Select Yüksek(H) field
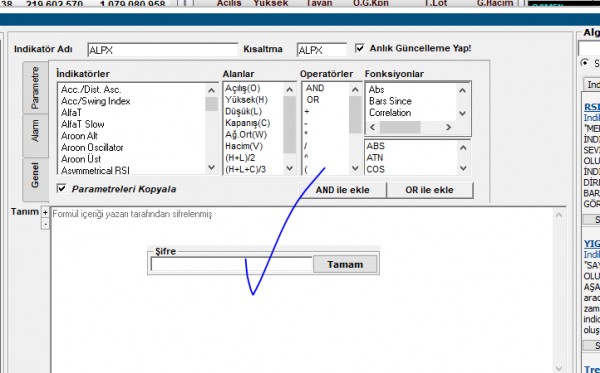 point(246,100)
